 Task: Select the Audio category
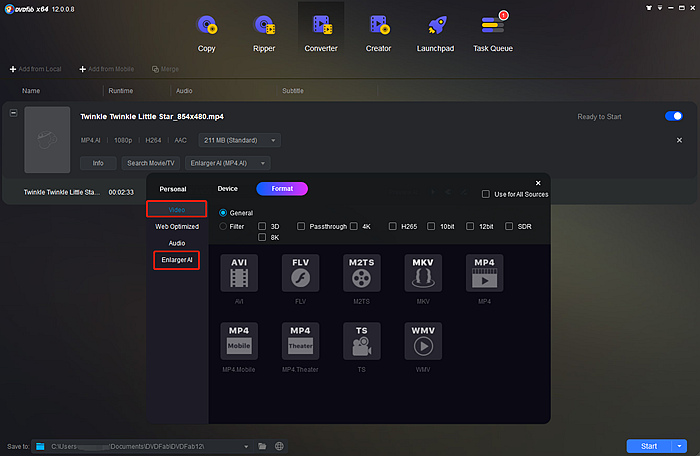(x=177, y=243)
